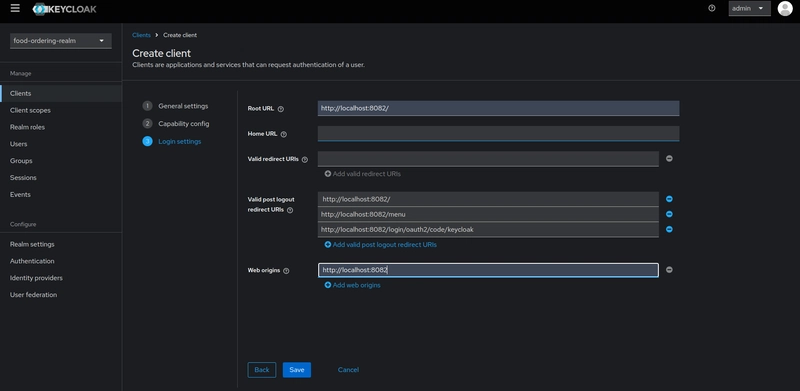
Task: Show help for Valid post logout redirect URIs
Action: (290, 210)
